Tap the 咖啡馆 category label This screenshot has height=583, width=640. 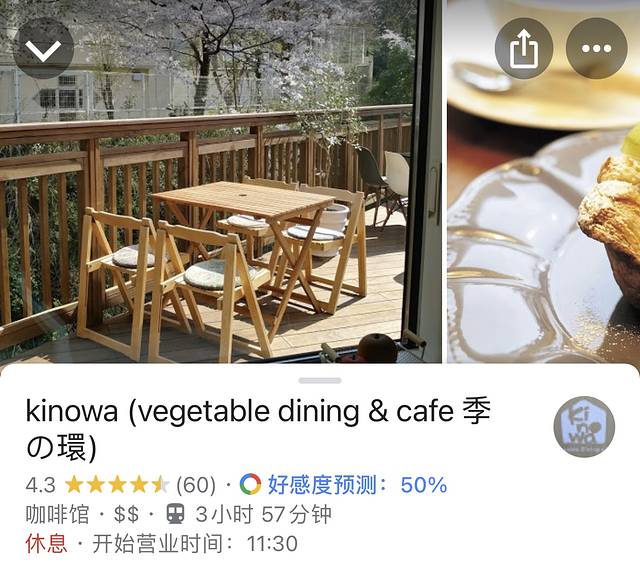coord(57,514)
